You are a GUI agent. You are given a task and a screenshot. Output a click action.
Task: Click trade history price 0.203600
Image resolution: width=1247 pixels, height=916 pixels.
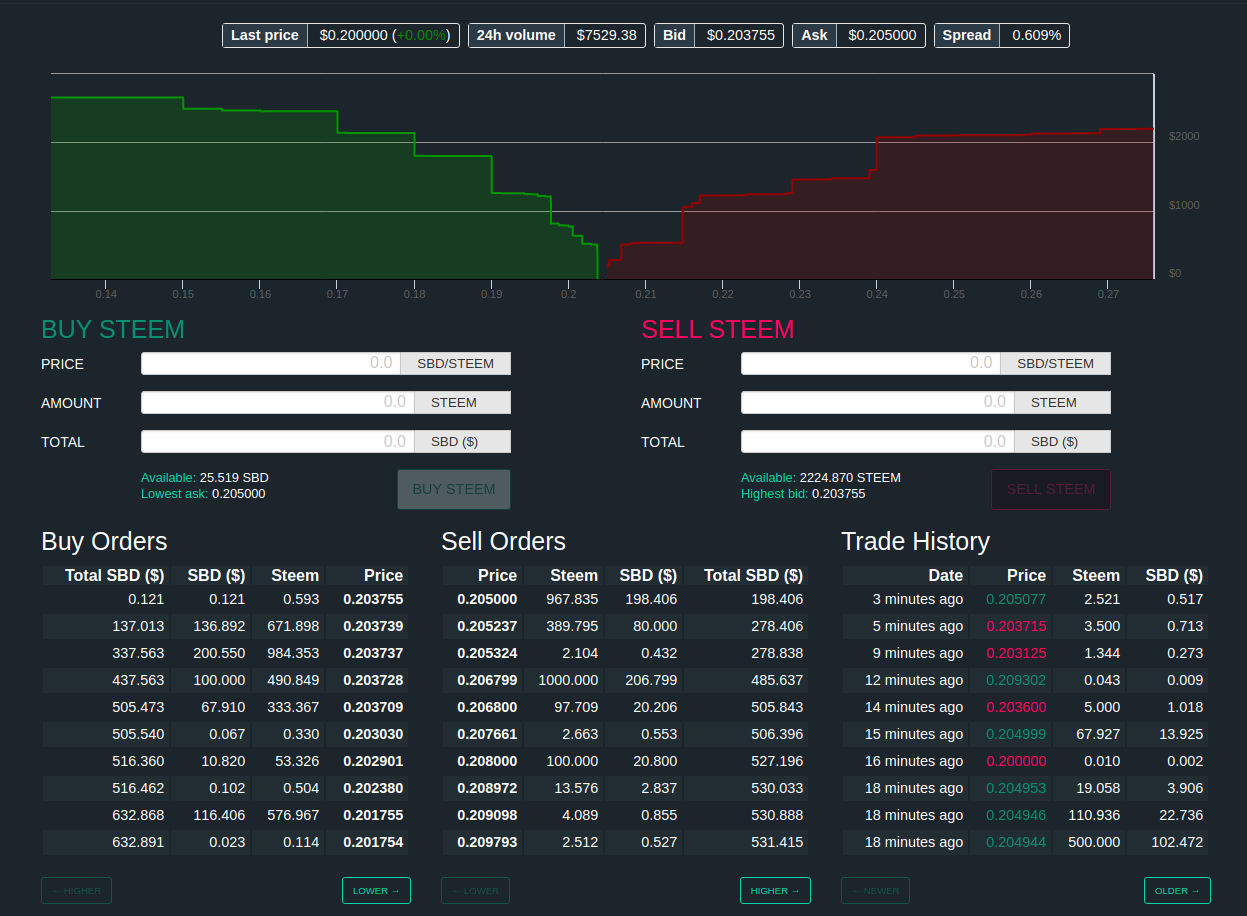pyautogui.click(x=1016, y=707)
